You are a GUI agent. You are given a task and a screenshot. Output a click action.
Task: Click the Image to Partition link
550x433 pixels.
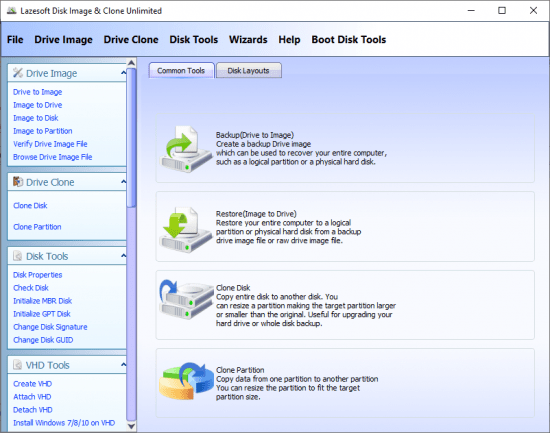coord(43,131)
